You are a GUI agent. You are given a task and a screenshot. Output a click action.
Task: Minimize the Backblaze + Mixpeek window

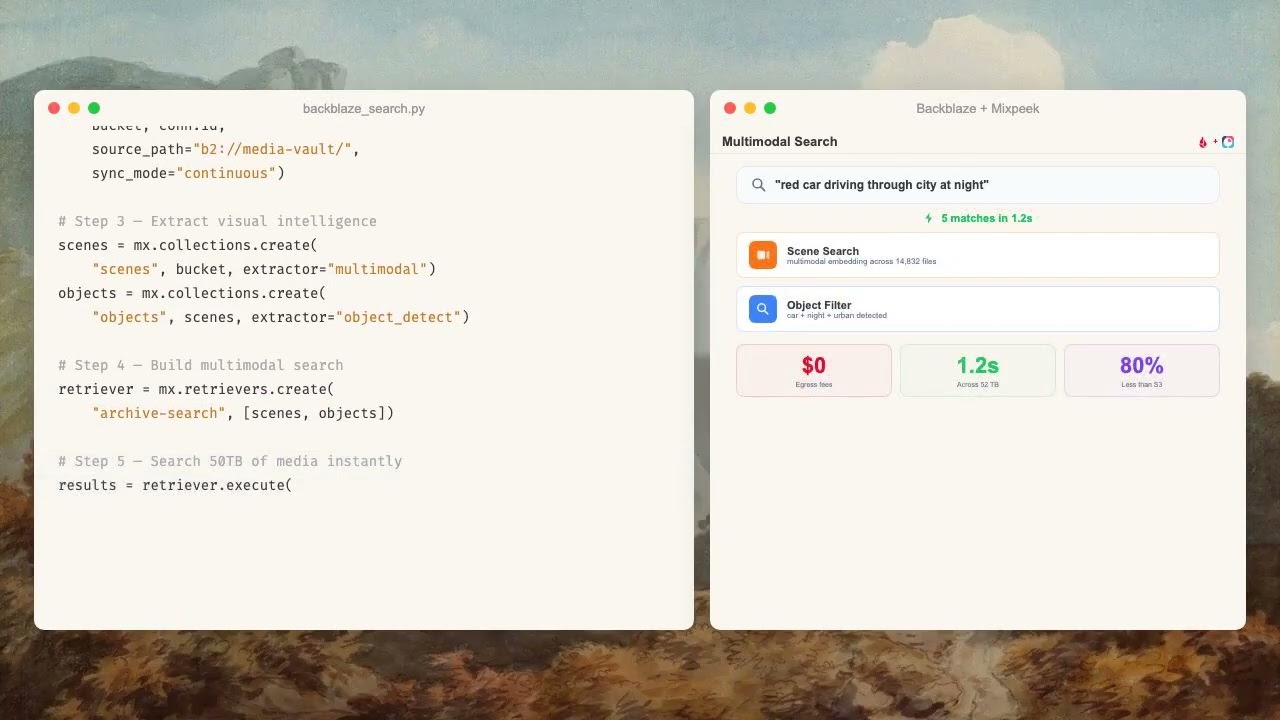pyautogui.click(x=750, y=108)
